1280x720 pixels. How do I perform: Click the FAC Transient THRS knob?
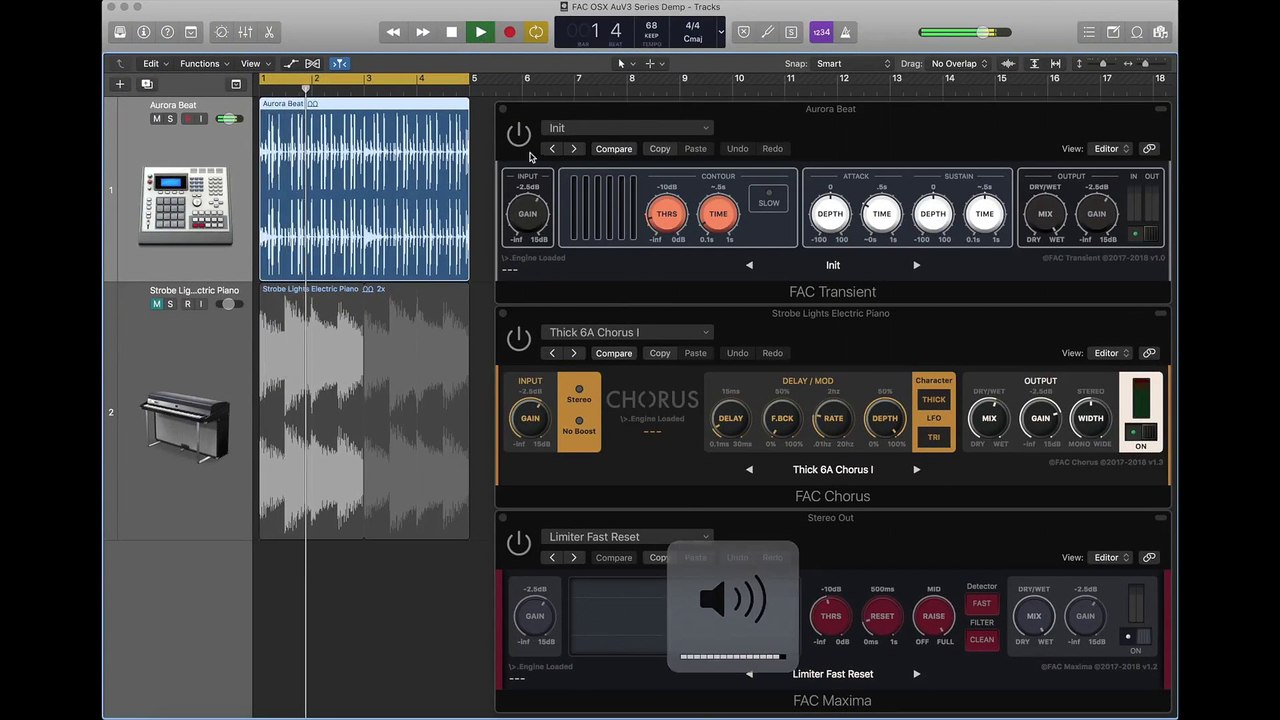click(666, 213)
